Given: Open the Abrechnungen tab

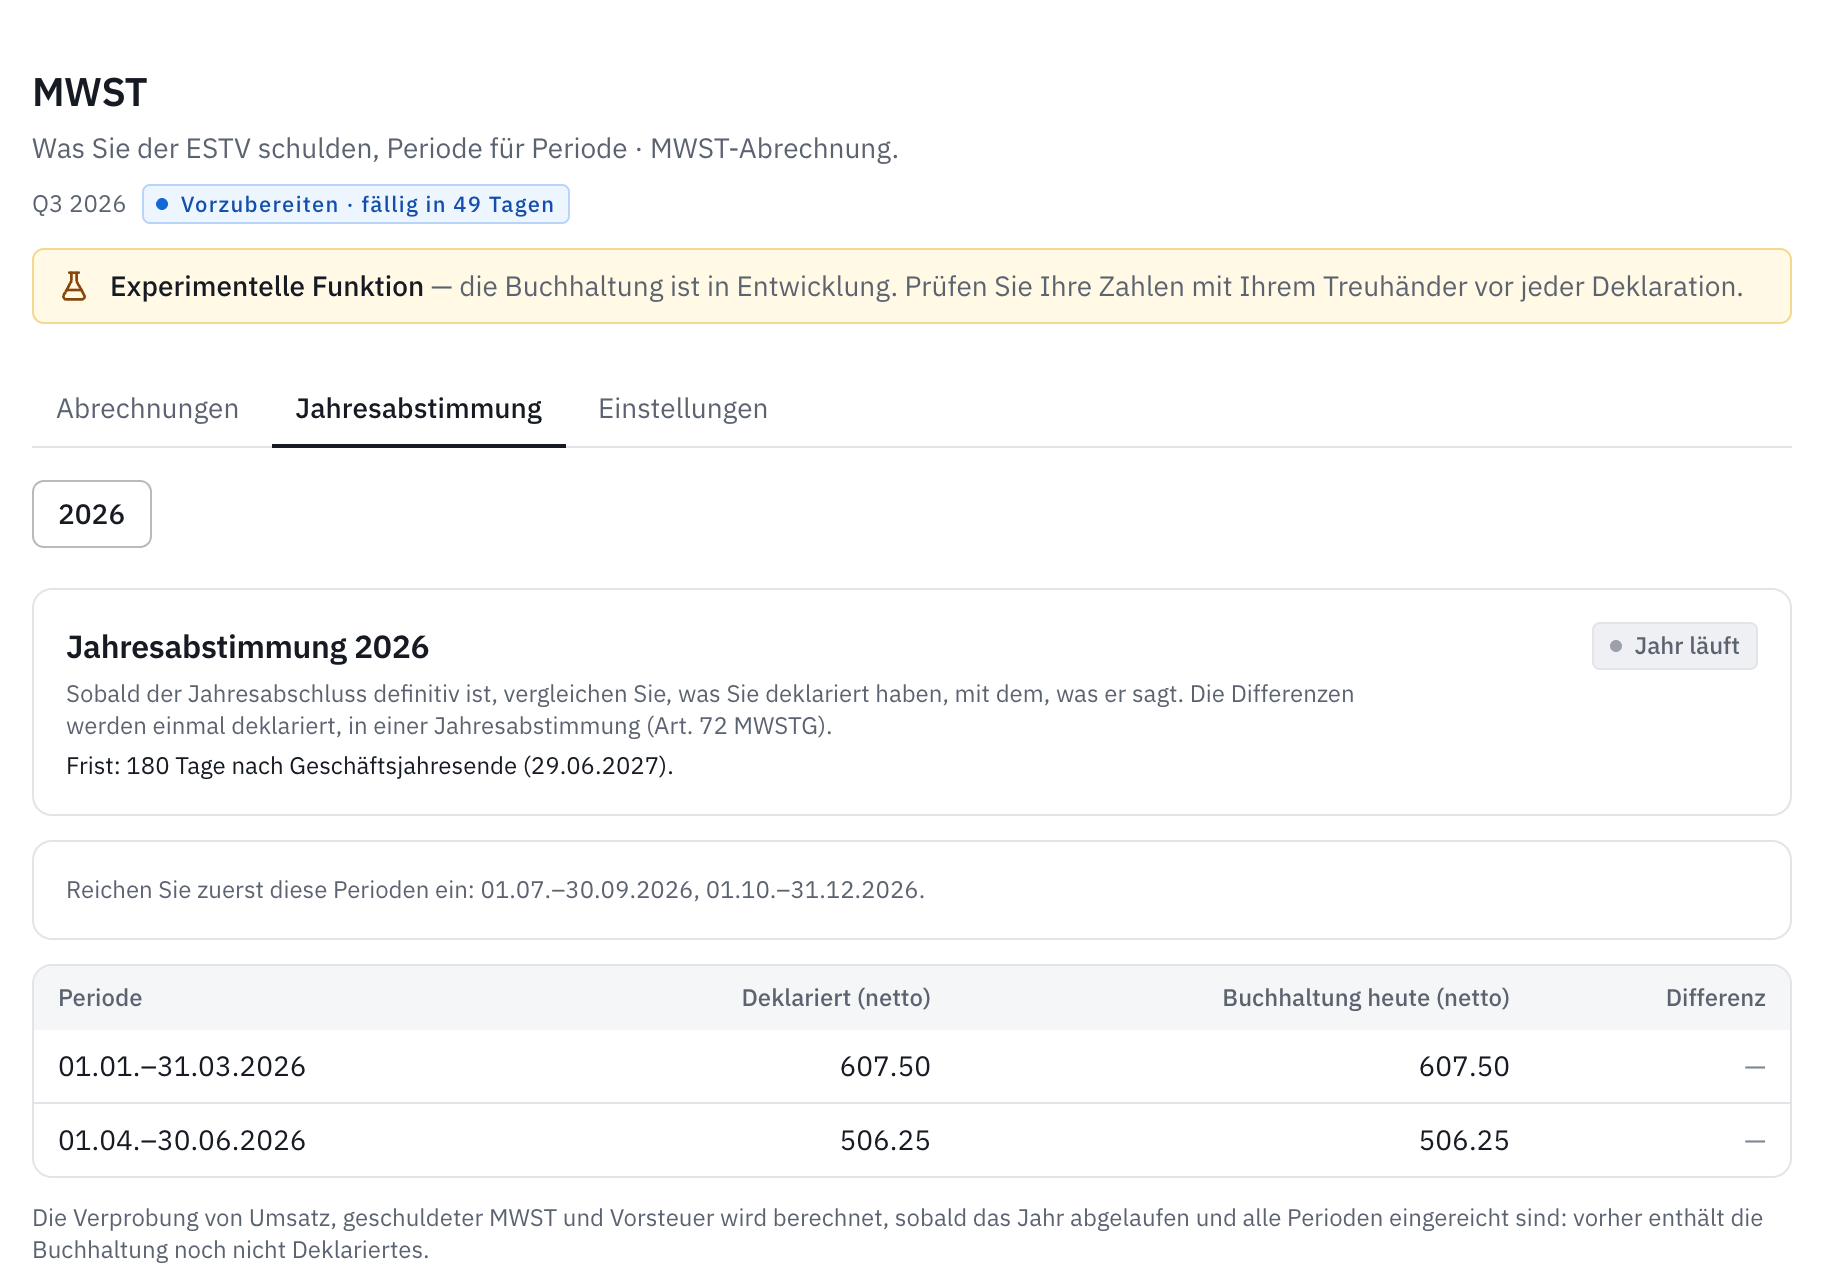Looking at the screenshot, I should [x=147, y=409].
